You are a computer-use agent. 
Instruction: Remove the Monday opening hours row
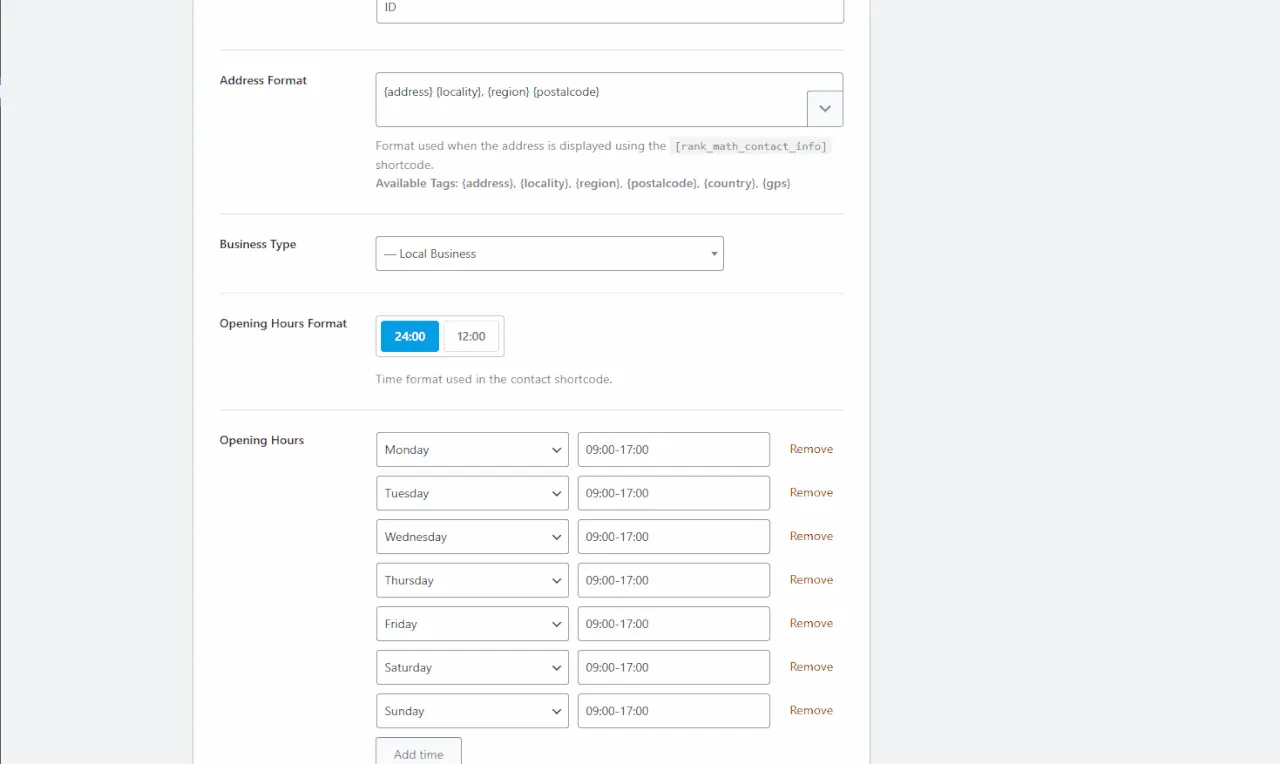pos(811,449)
